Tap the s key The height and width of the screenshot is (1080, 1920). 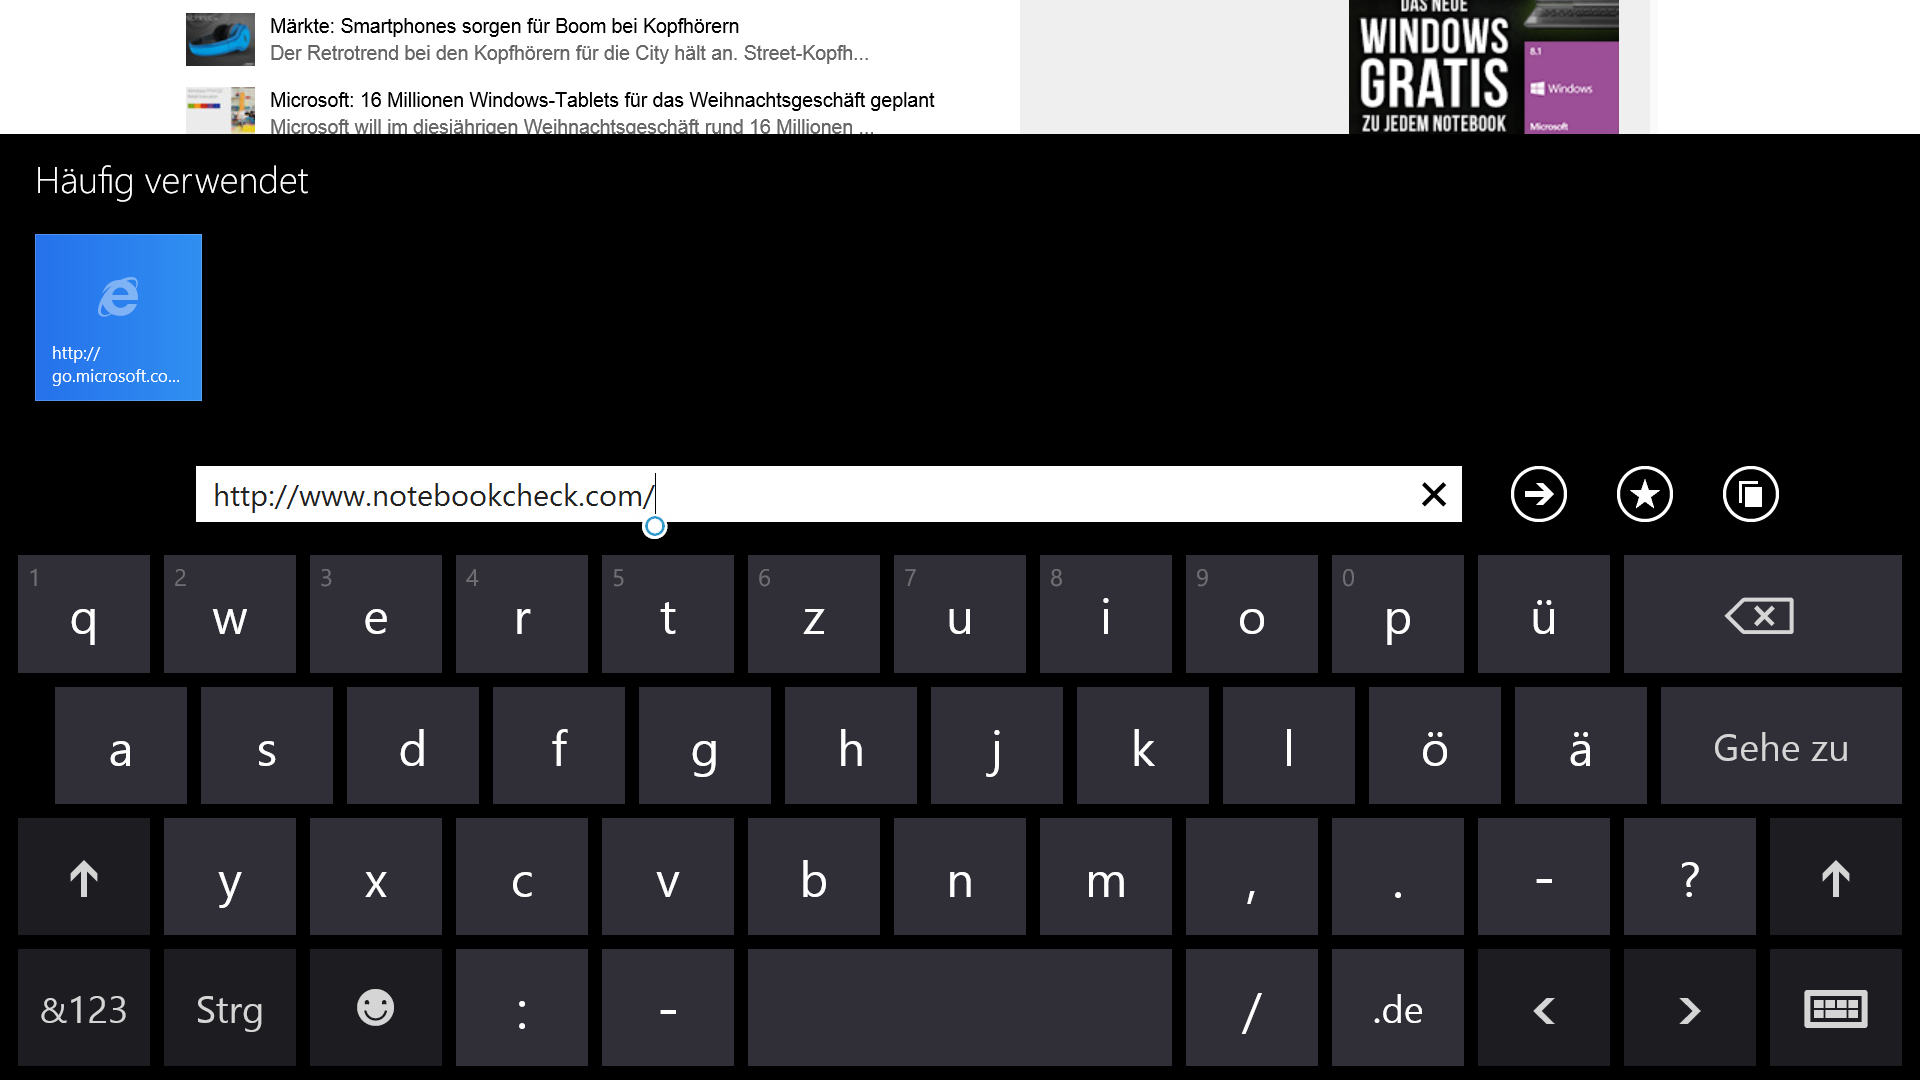click(267, 745)
